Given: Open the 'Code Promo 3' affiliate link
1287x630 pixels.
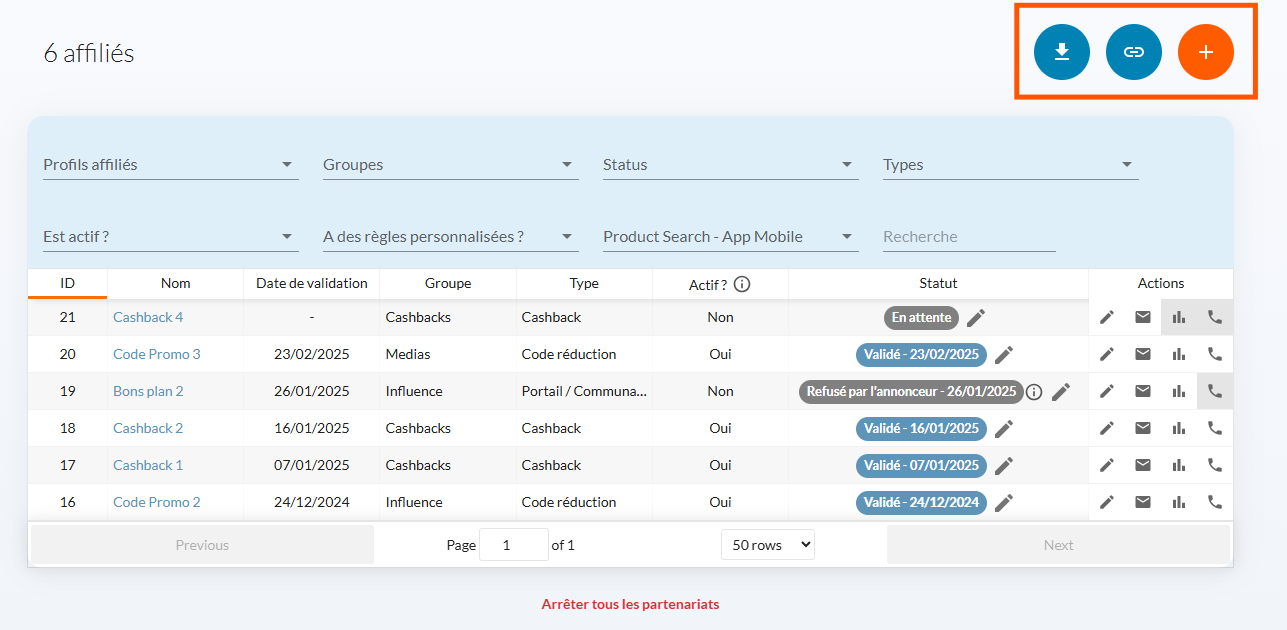Looking at the screenshot, I should (x=157, y=354).
